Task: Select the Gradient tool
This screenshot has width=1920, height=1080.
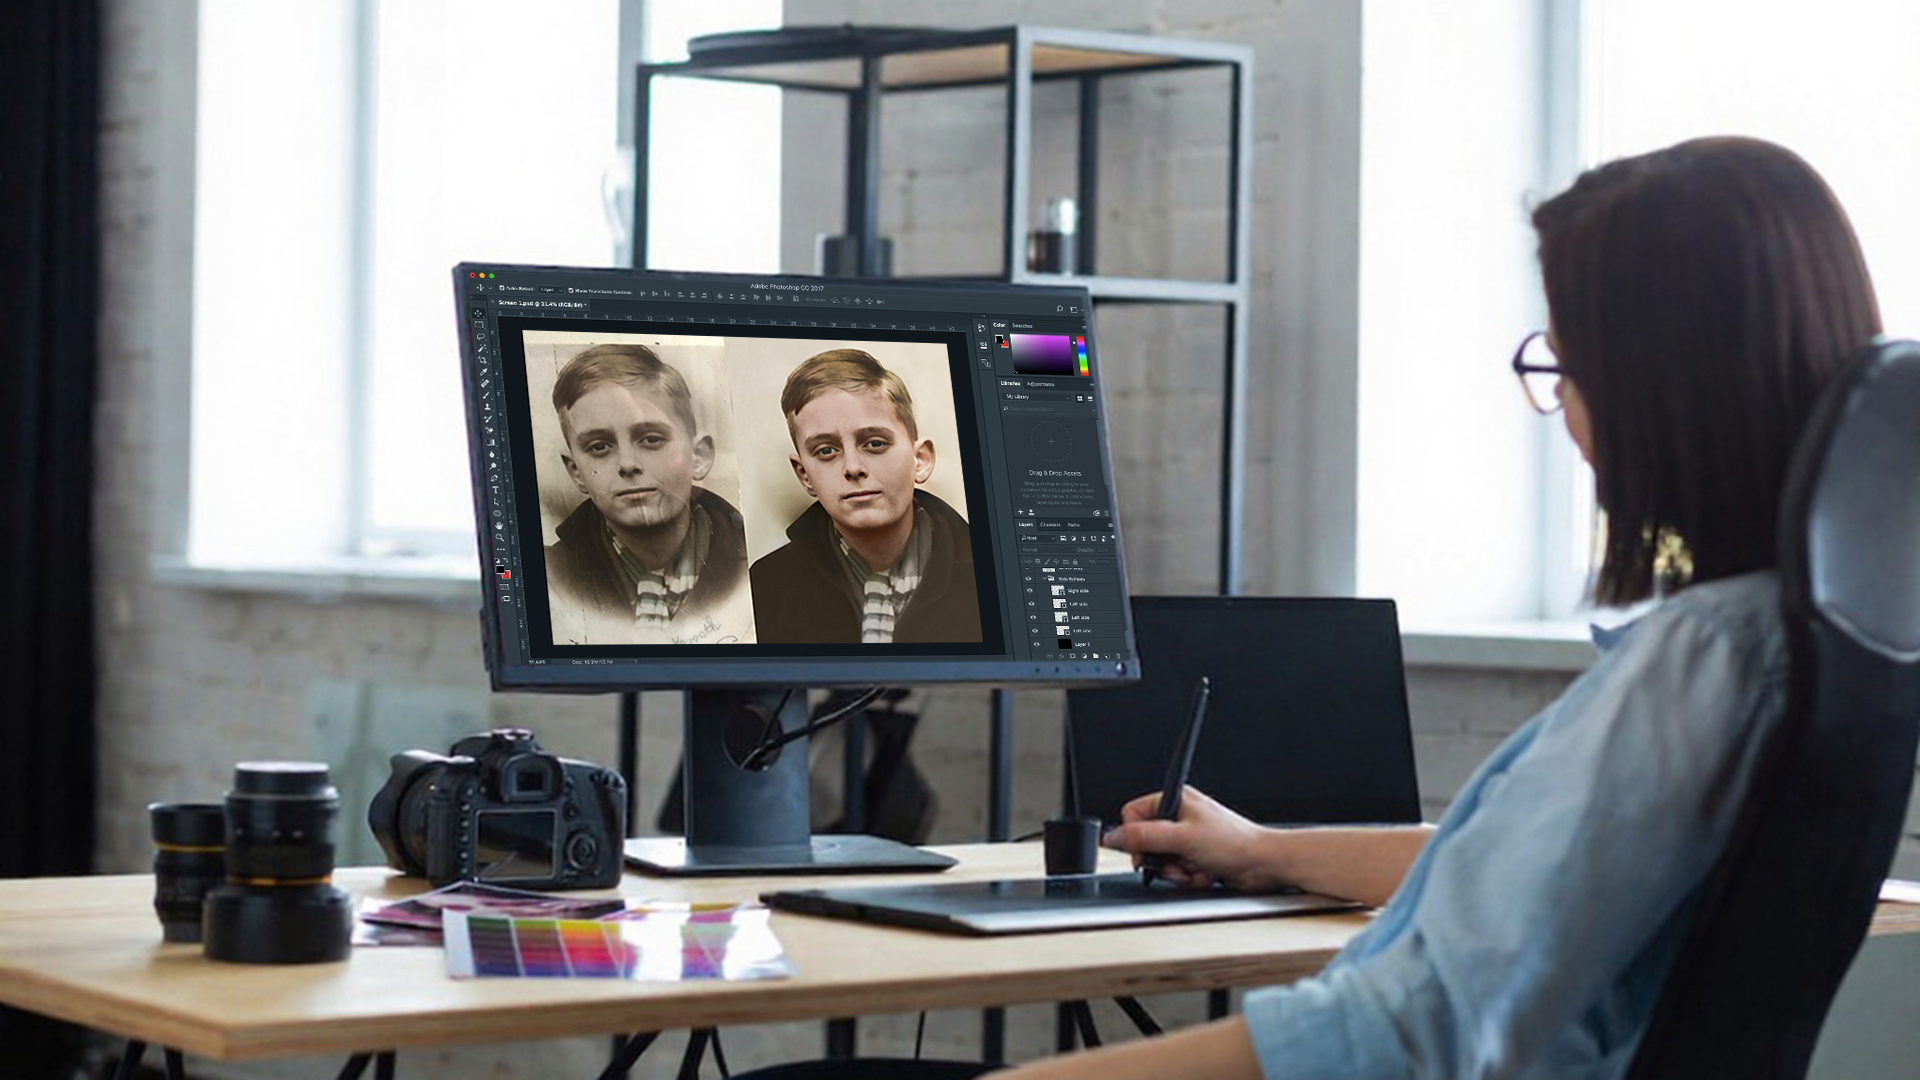Action: 490,442
